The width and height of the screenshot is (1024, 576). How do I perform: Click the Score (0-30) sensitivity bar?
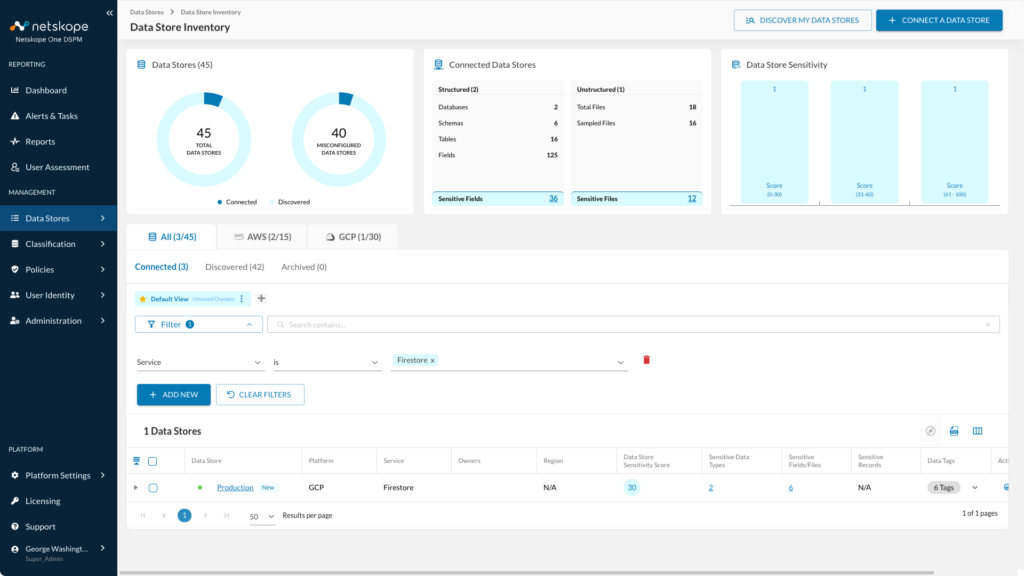click(775, 142)
